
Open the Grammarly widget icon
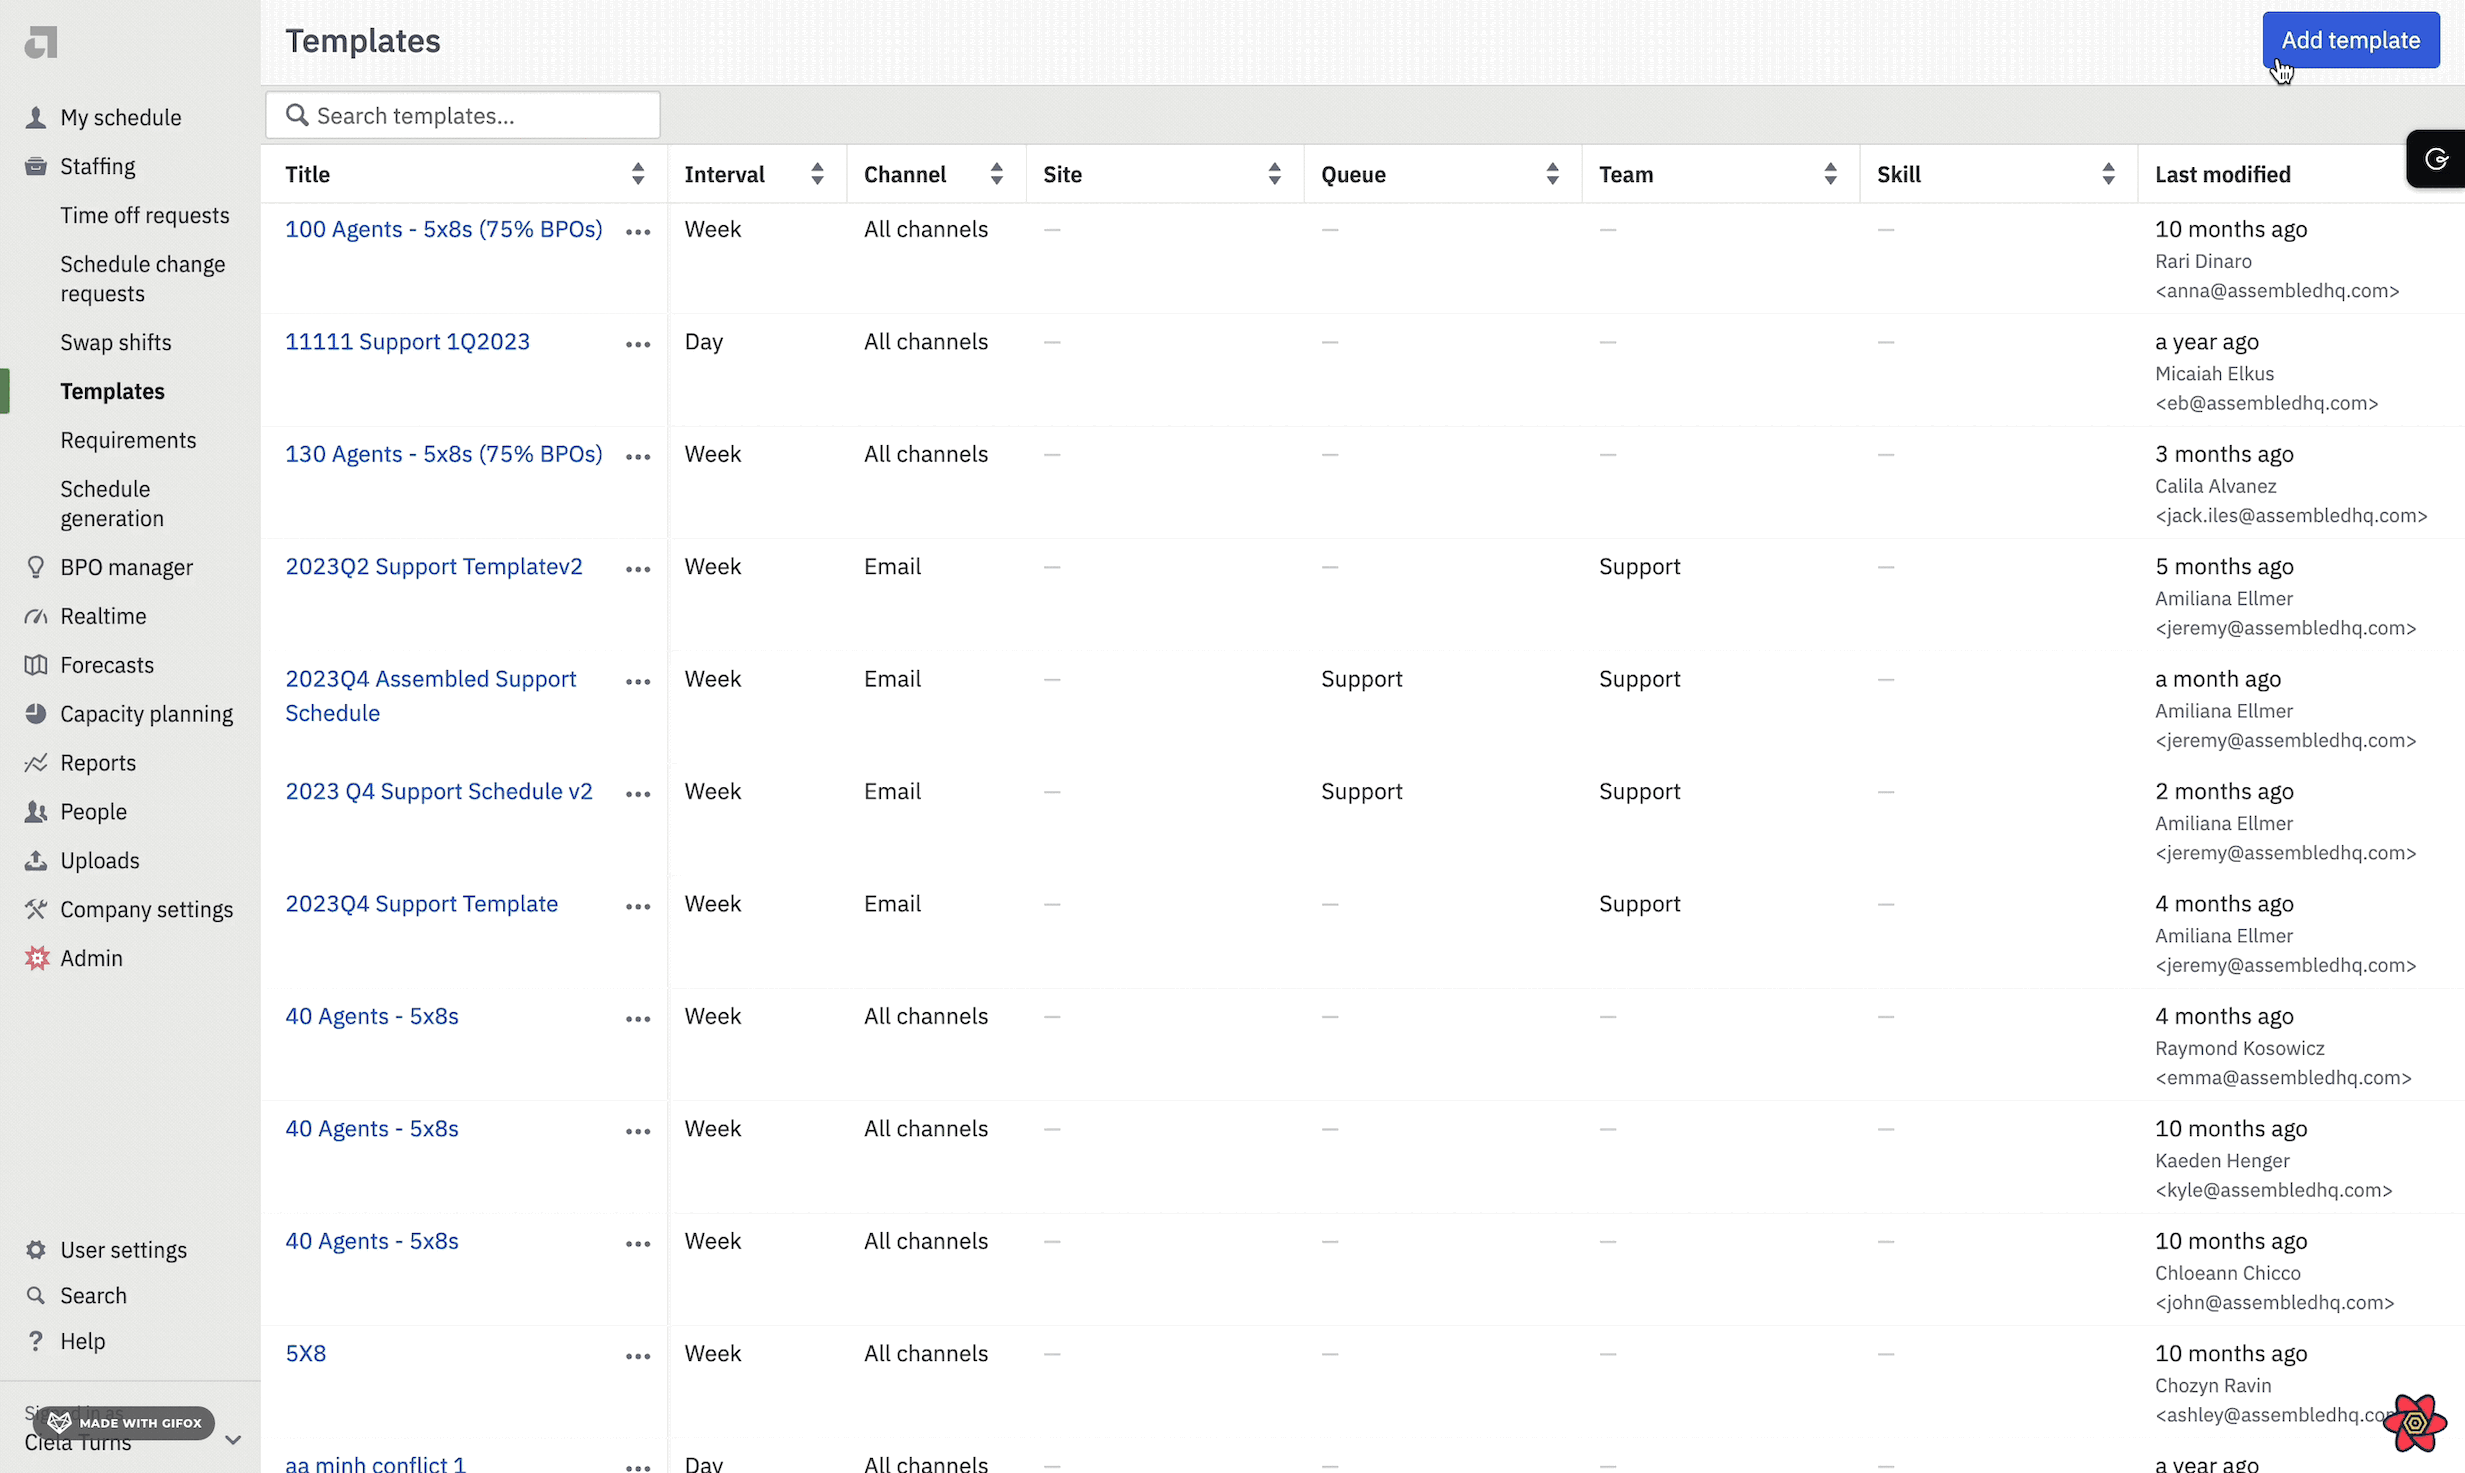(2437, 159)
